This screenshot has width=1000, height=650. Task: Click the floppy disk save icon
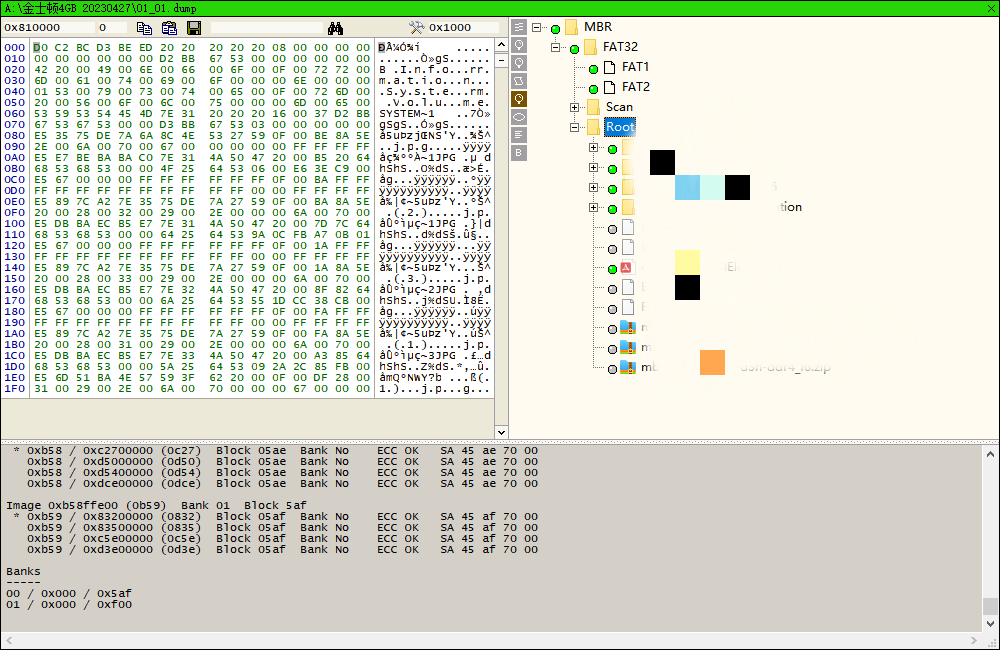point(194,28)
